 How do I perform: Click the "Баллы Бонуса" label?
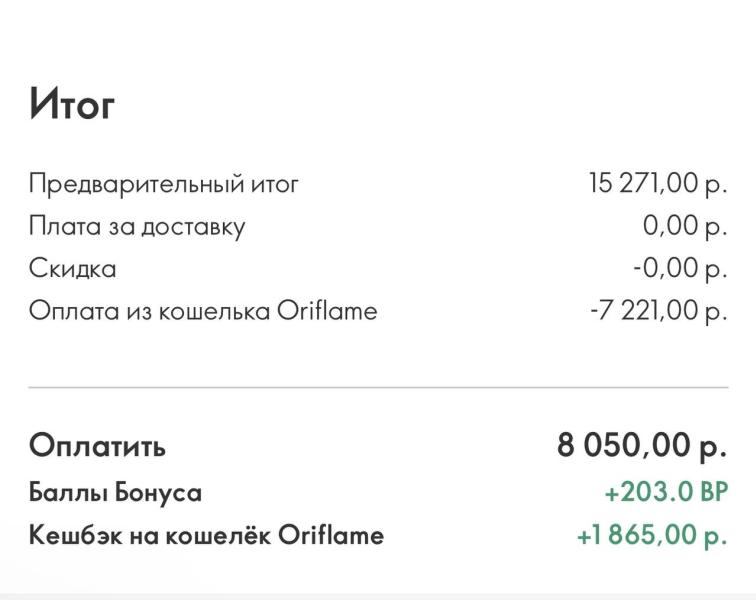(x=115, y=492)
